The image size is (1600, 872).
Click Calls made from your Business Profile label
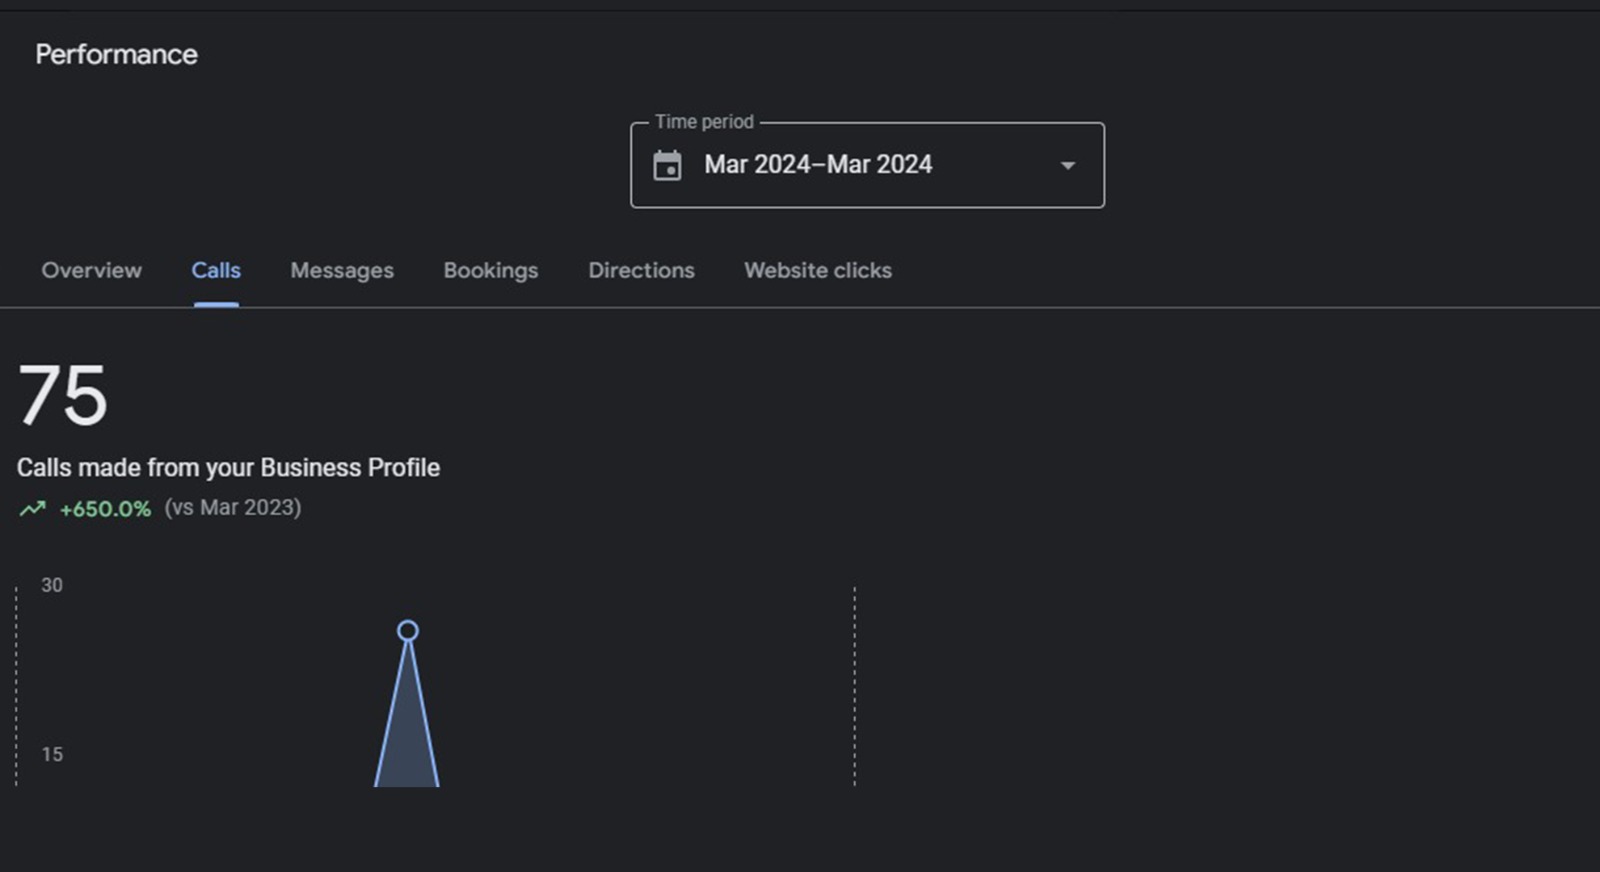pos(228,468)
